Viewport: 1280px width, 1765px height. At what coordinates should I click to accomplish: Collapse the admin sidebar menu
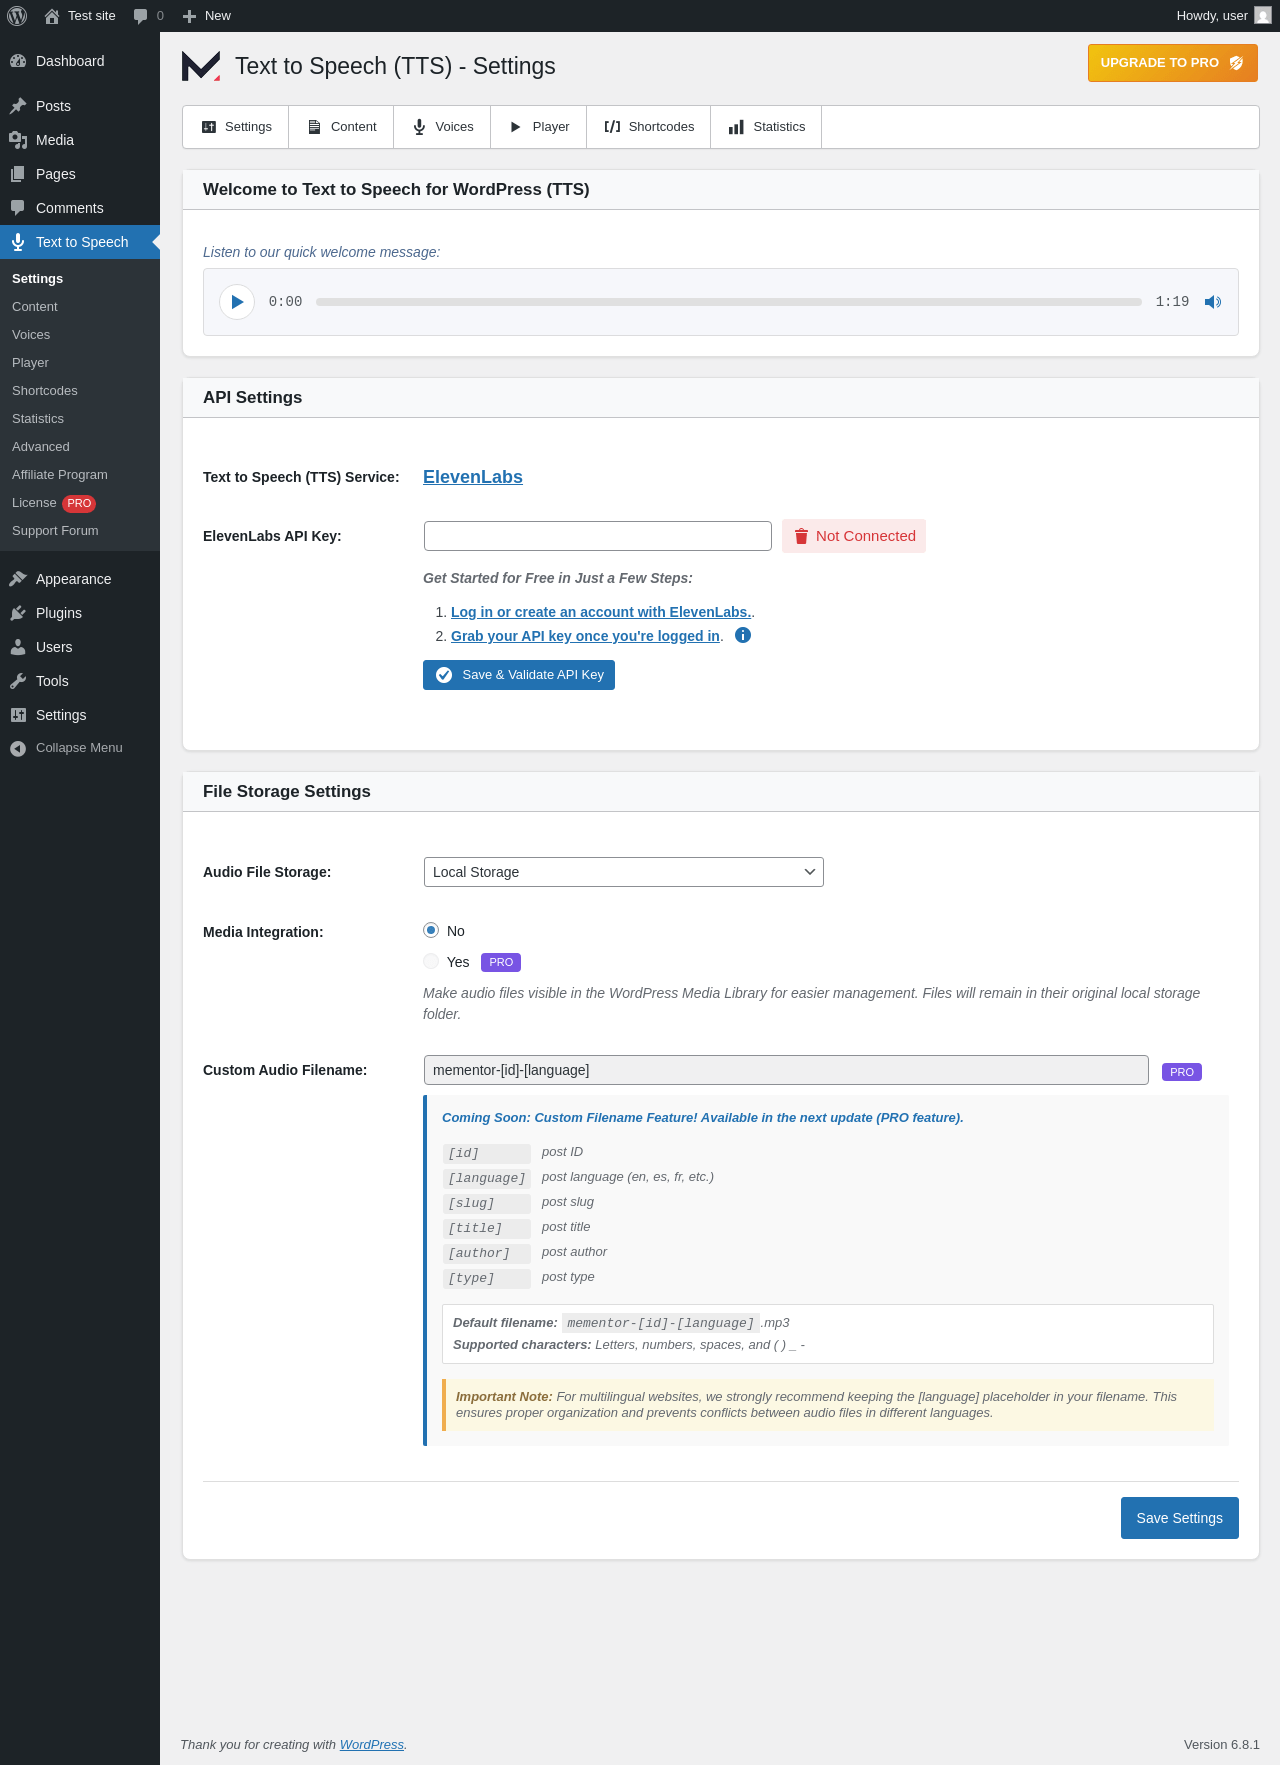click(x=80, y=748)
